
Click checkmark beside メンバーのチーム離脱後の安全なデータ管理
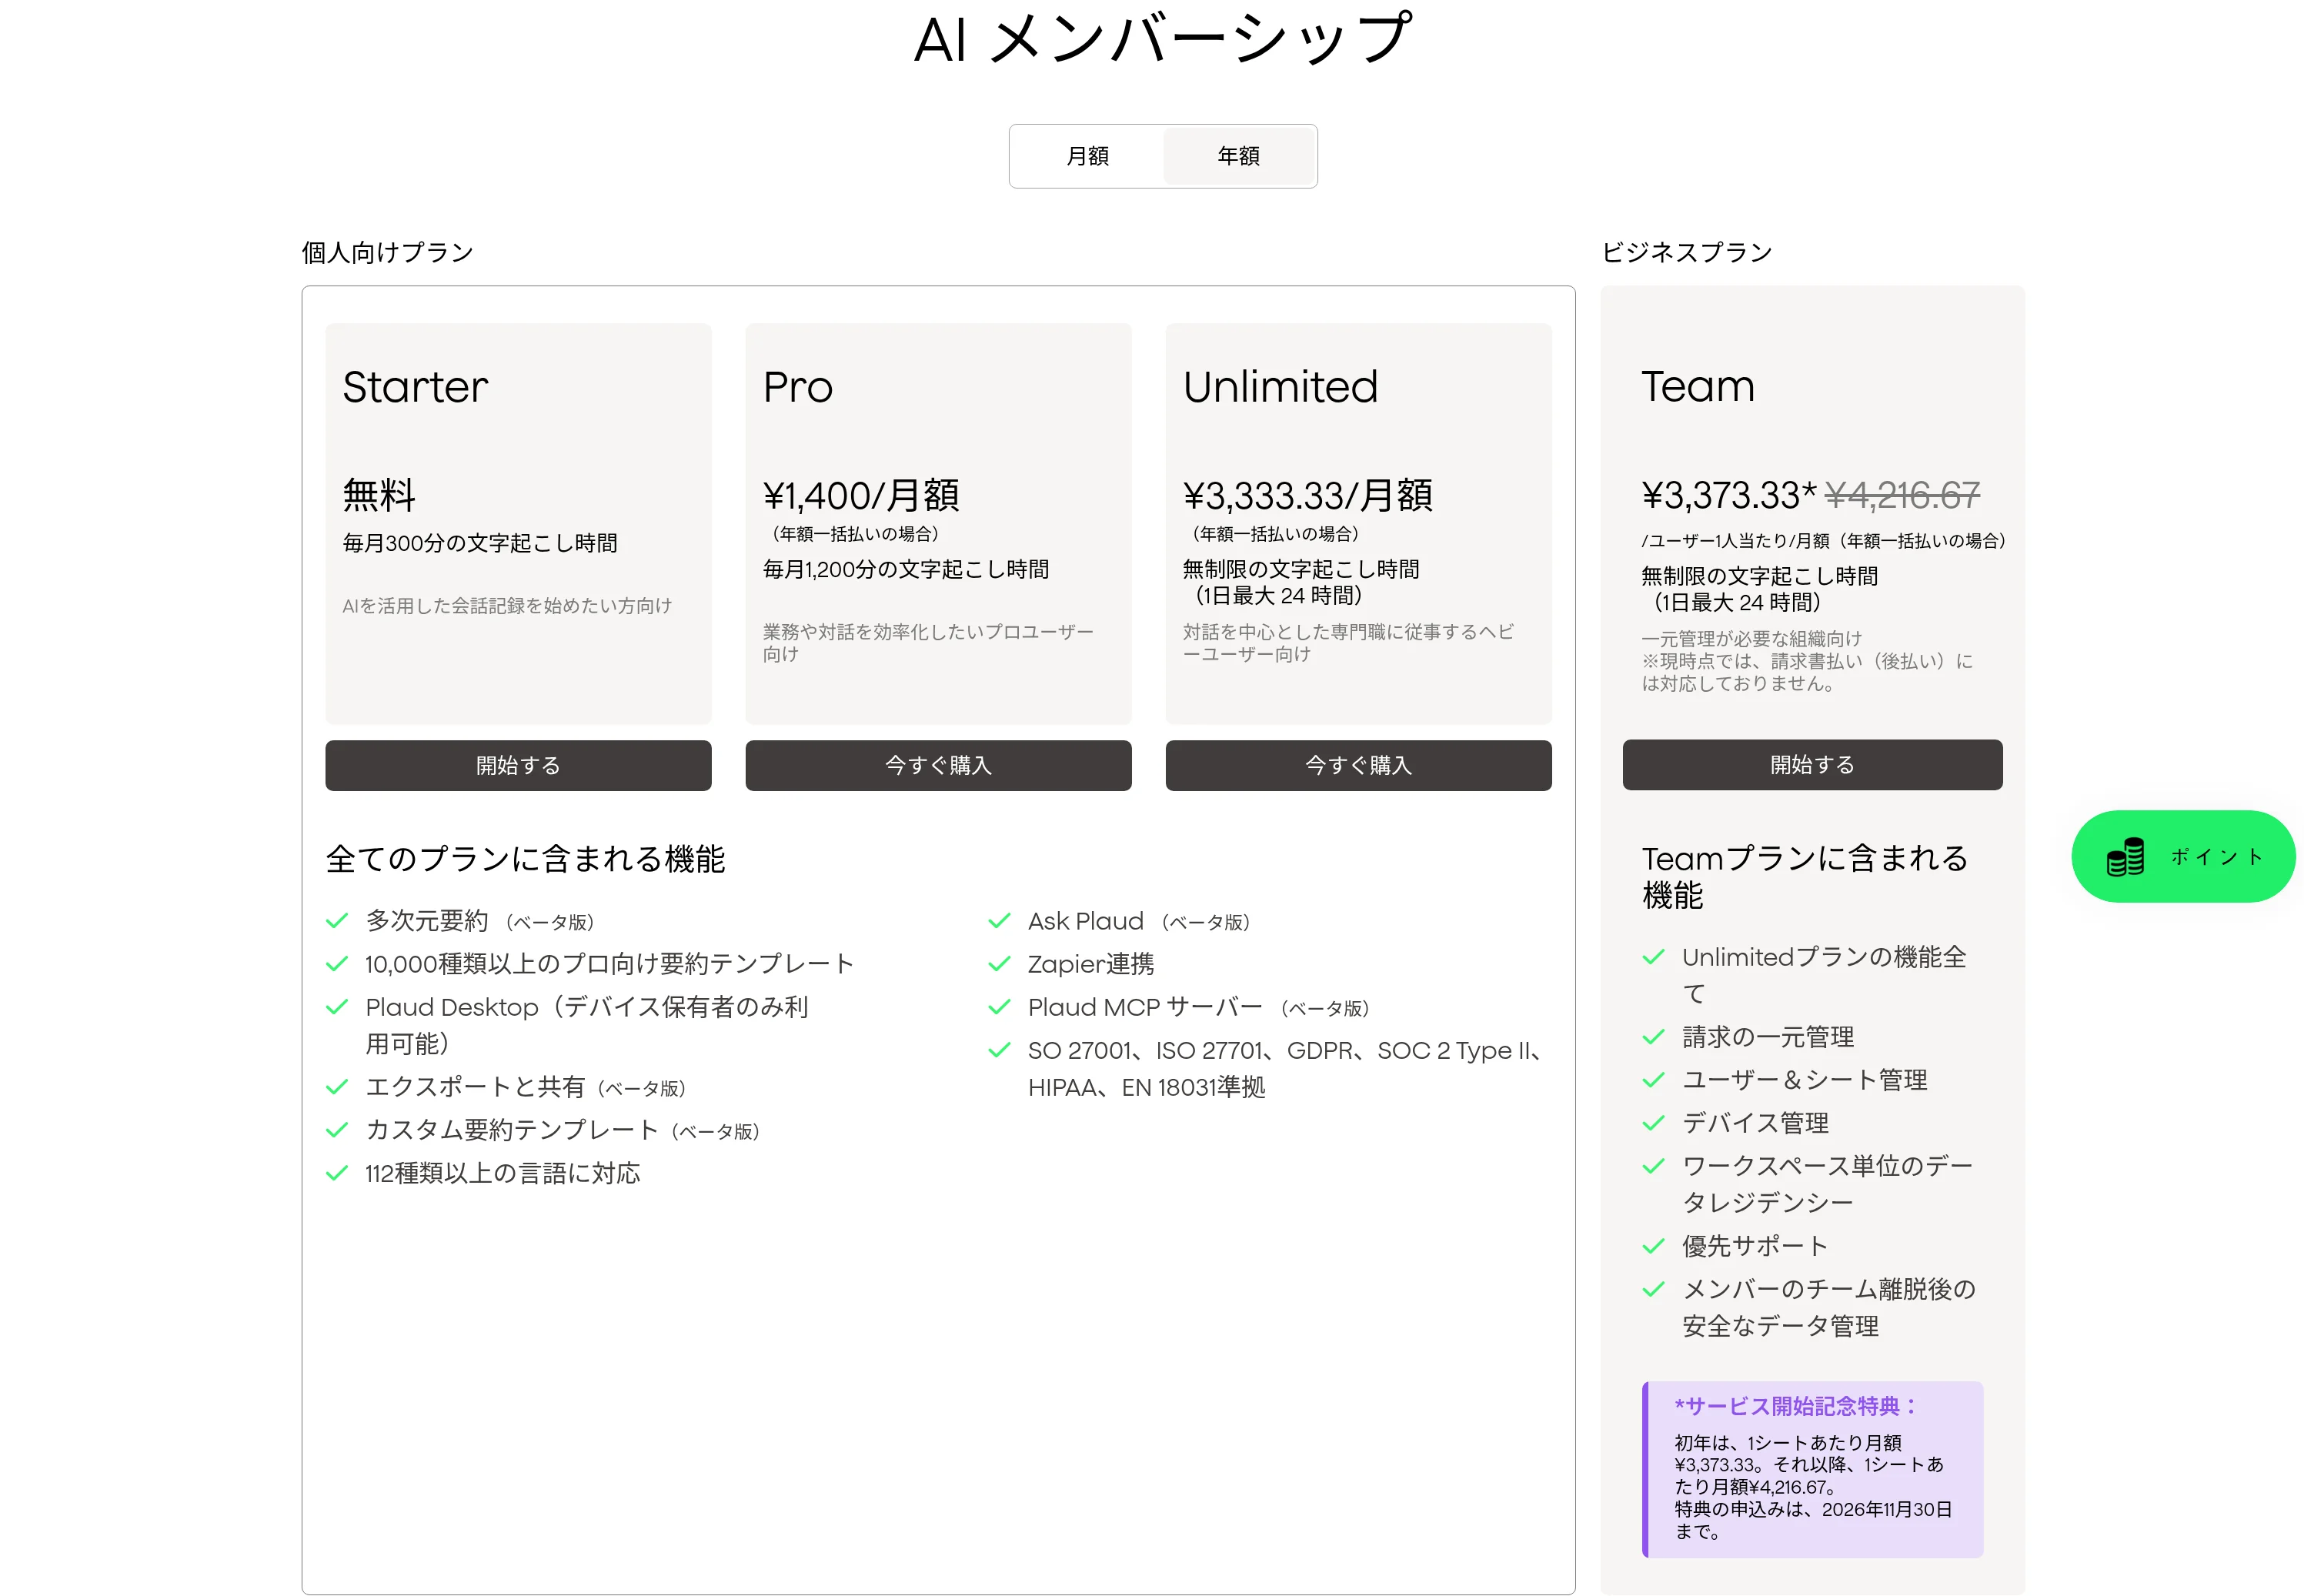[x=1654, y=1289]
